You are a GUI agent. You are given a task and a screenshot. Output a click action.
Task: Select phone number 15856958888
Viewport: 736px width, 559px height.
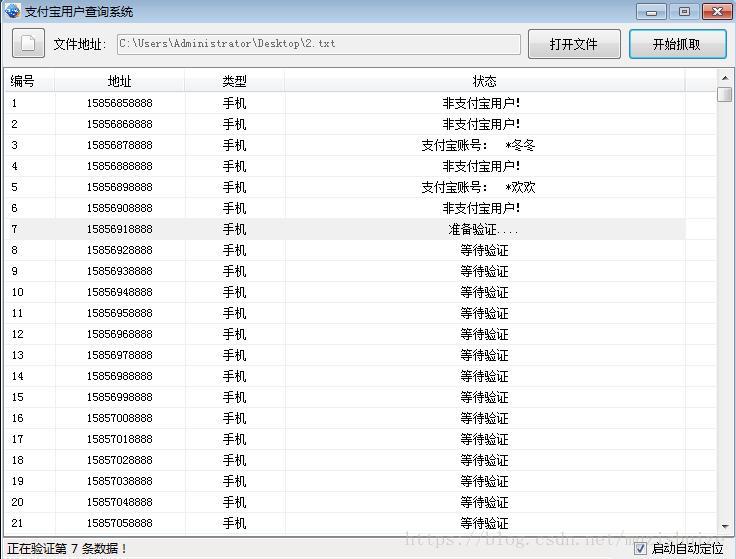[120, 313]
